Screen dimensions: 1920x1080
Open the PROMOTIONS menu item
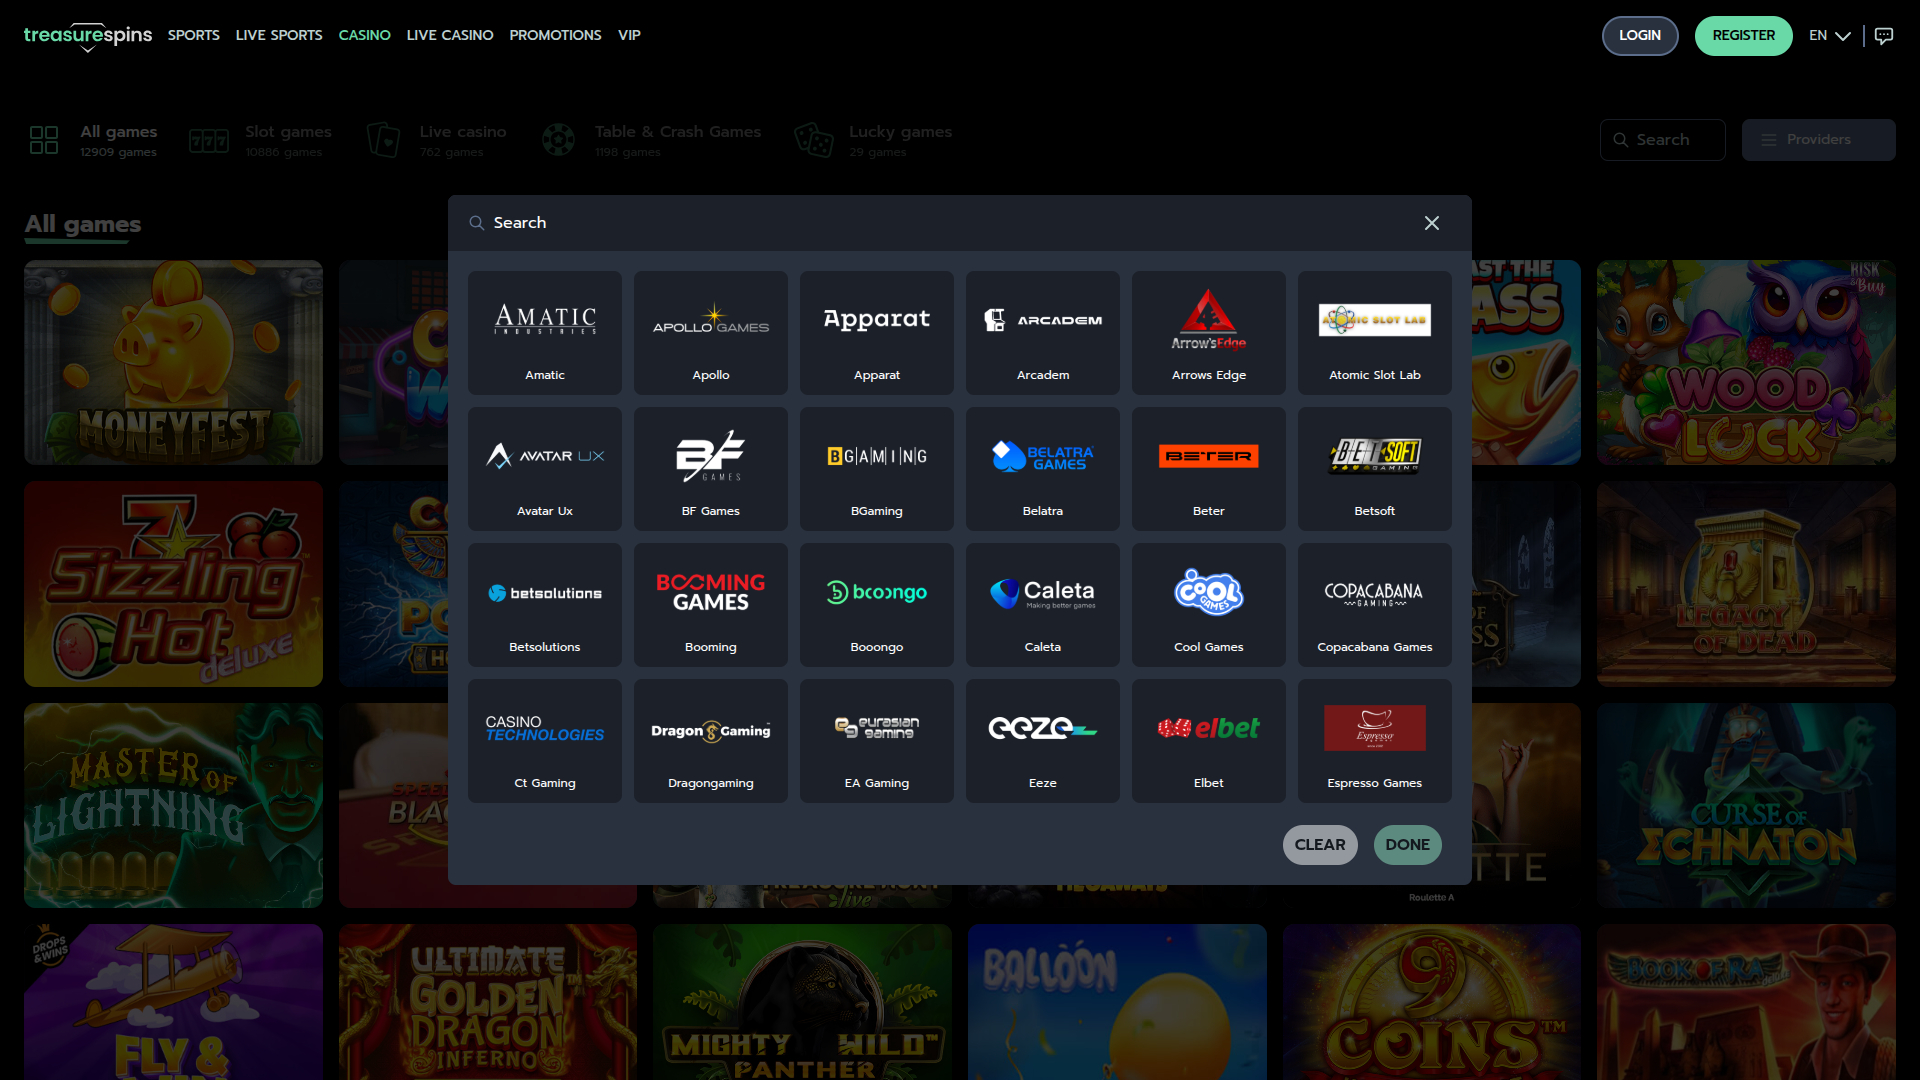pos(555,35)
